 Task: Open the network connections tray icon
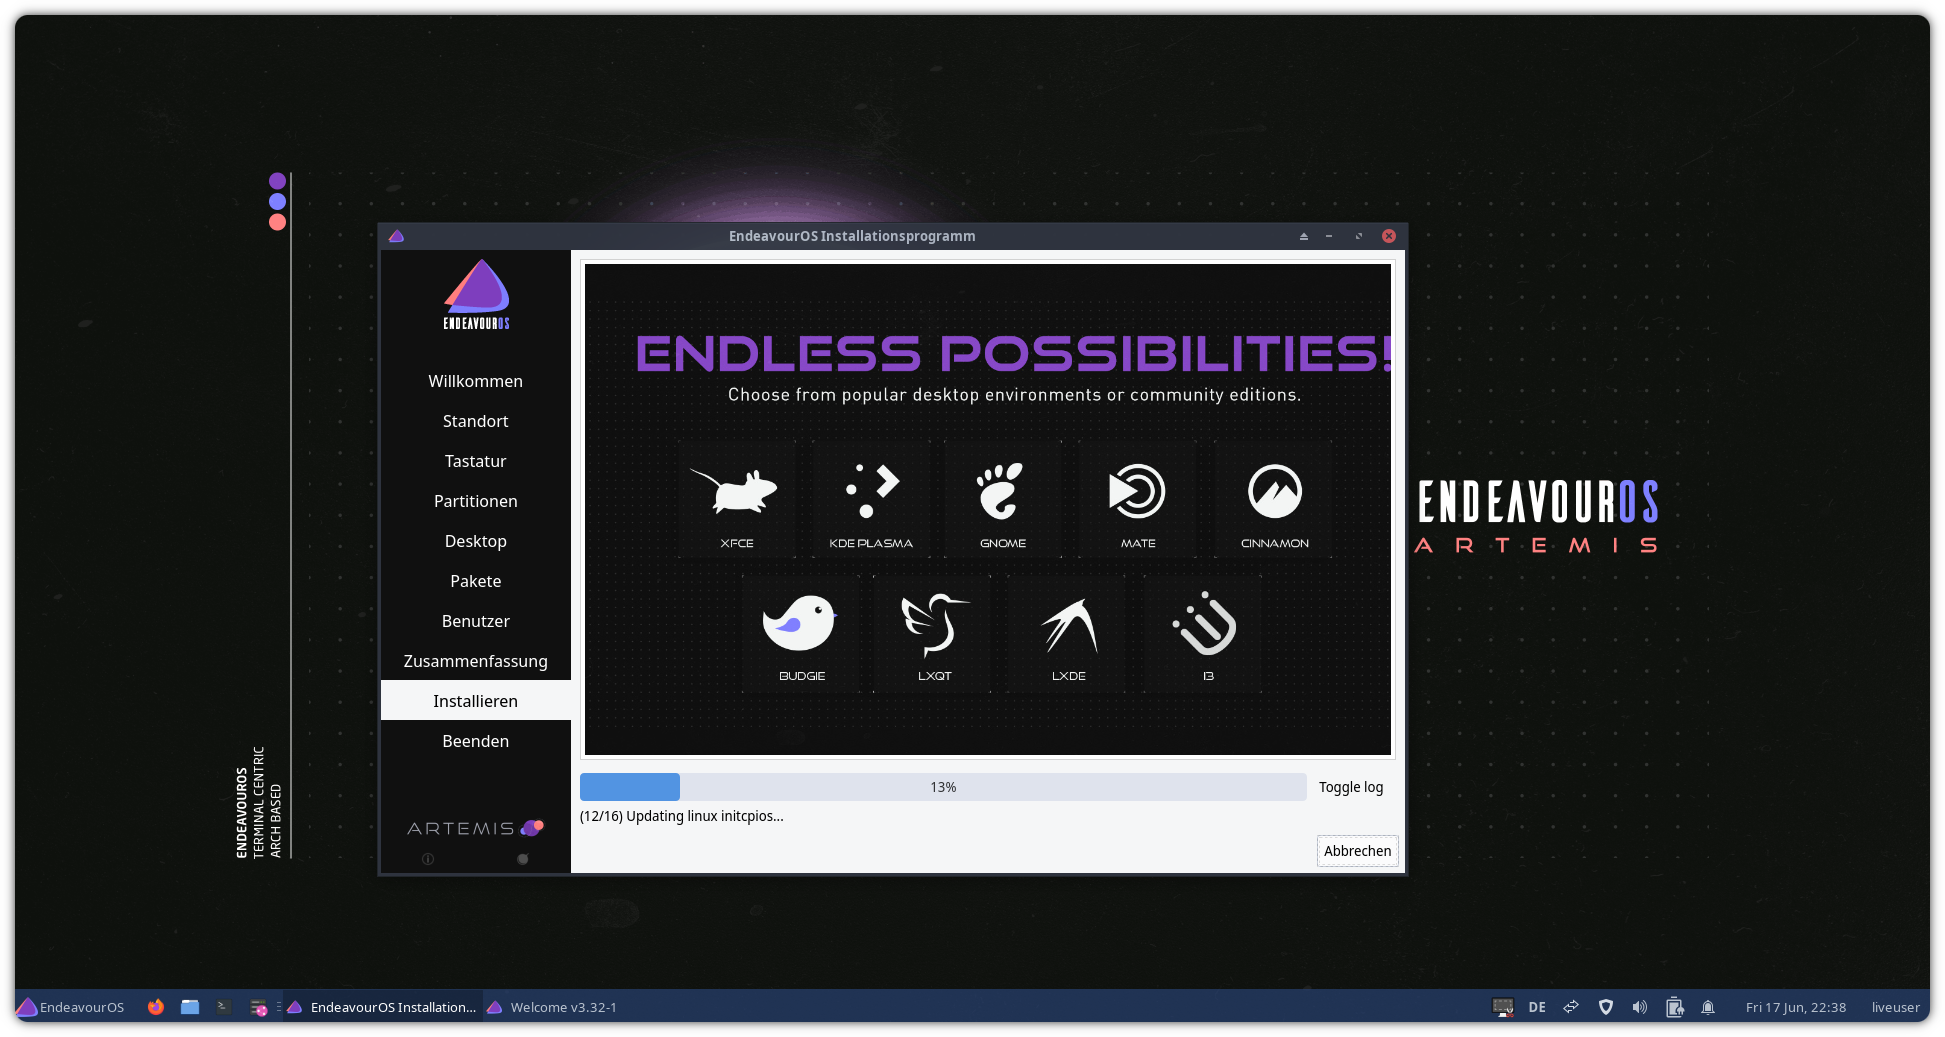1571,1007
